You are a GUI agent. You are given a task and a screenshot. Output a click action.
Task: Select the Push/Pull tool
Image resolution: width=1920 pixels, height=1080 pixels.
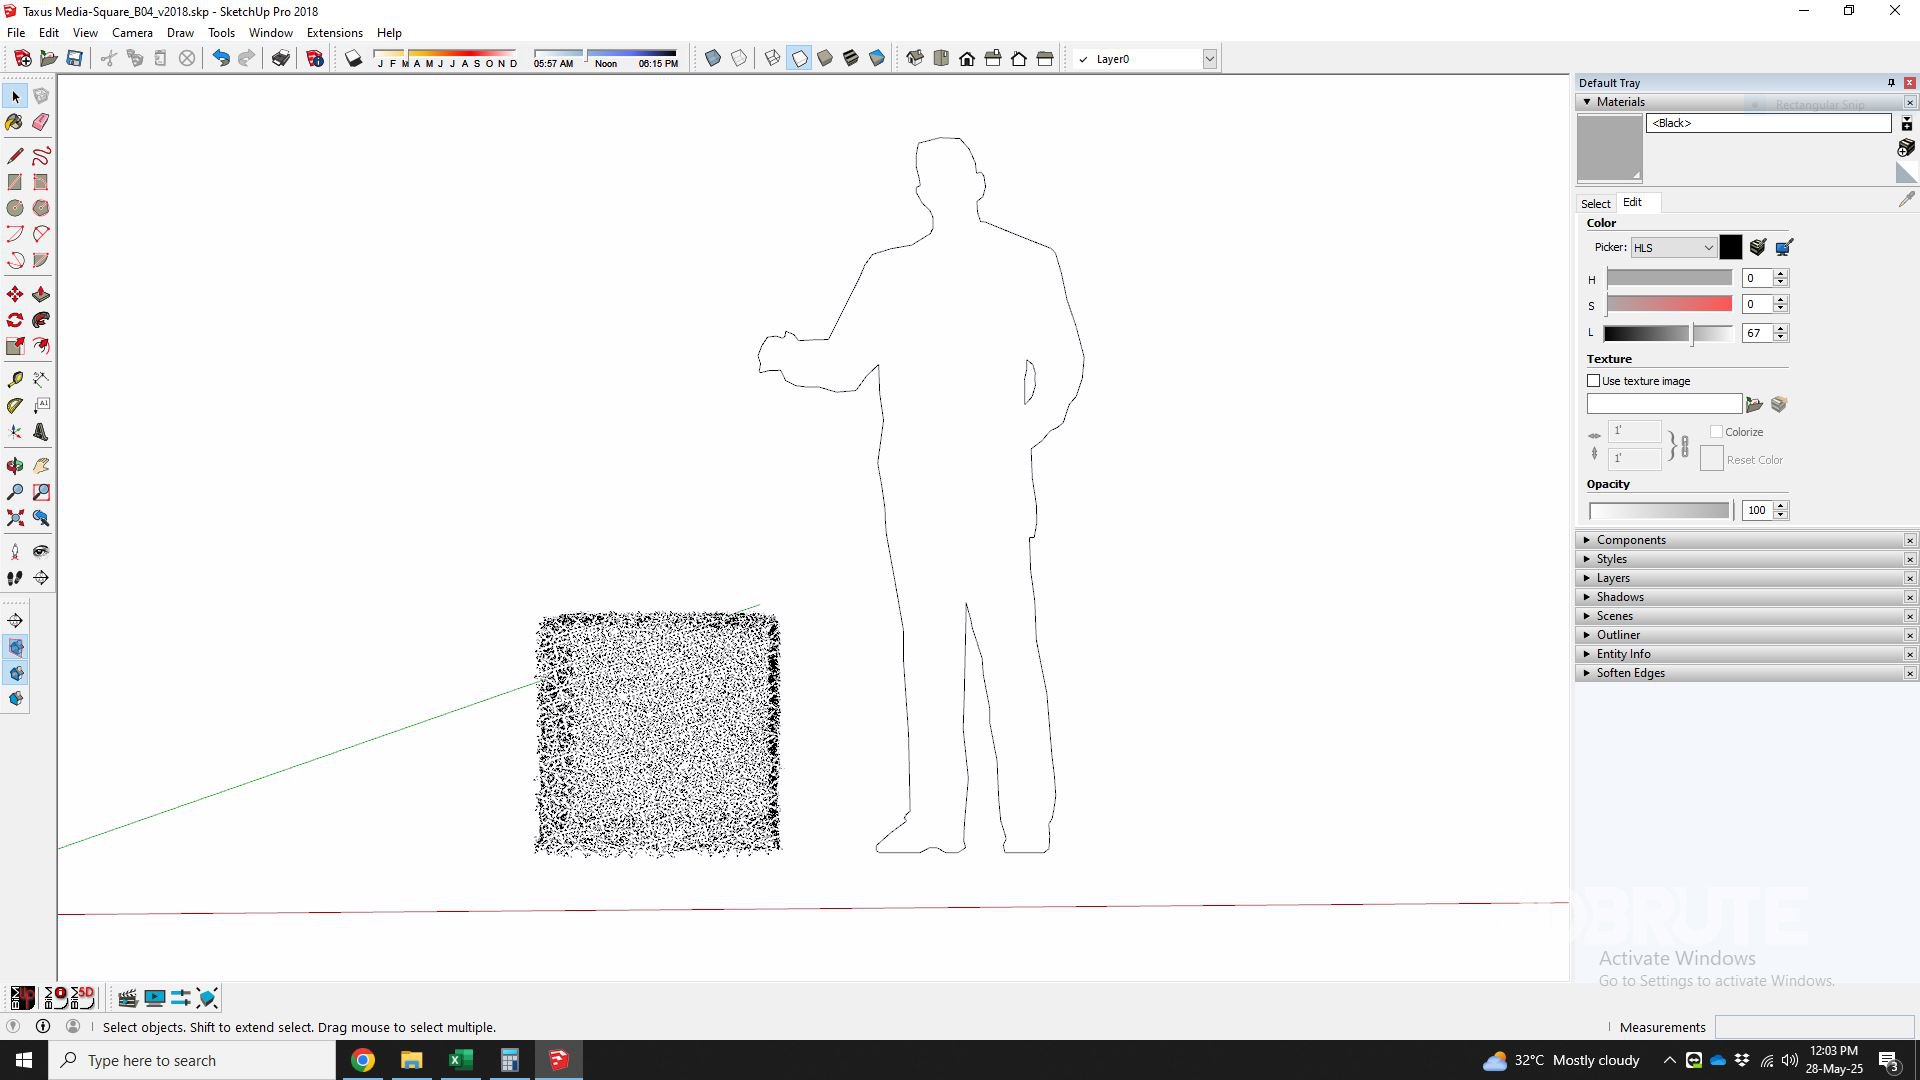(41, 294)
